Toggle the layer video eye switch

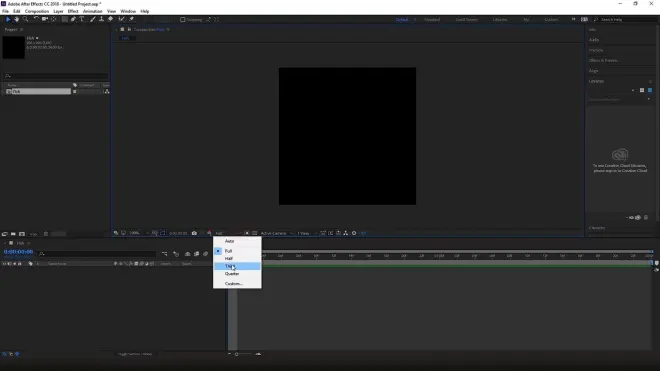point(4,264)
